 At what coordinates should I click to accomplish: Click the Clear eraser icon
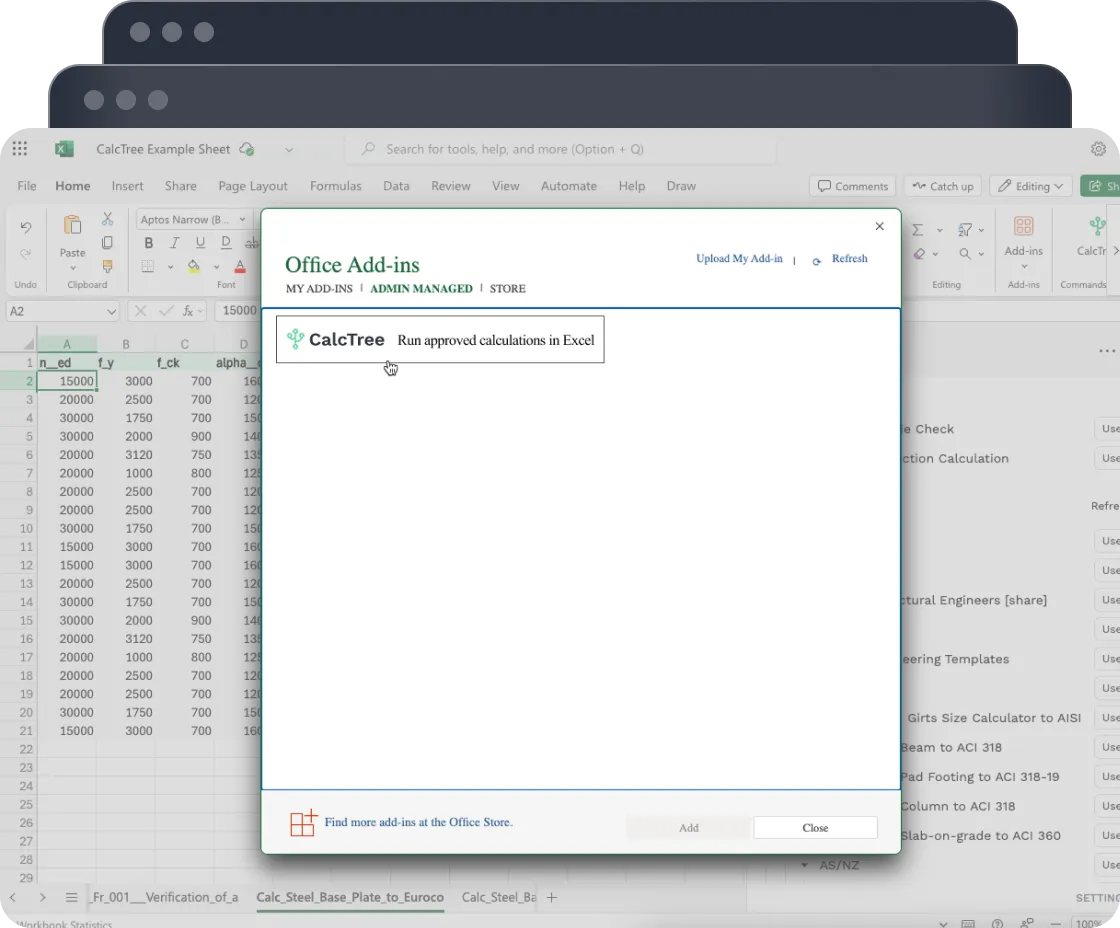click(919, 254)
